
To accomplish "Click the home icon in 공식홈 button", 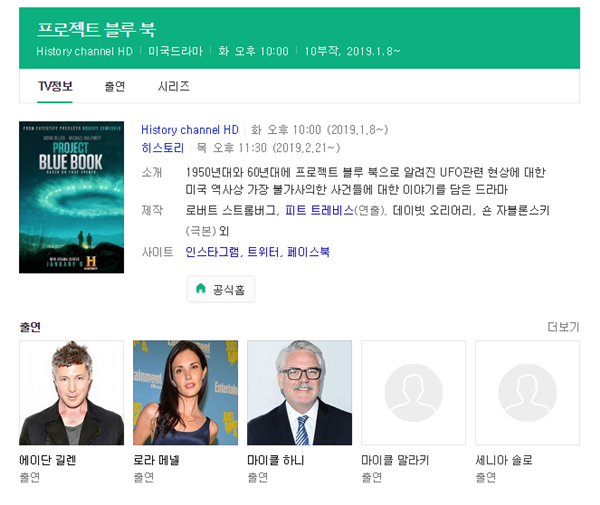I will 201,288.
